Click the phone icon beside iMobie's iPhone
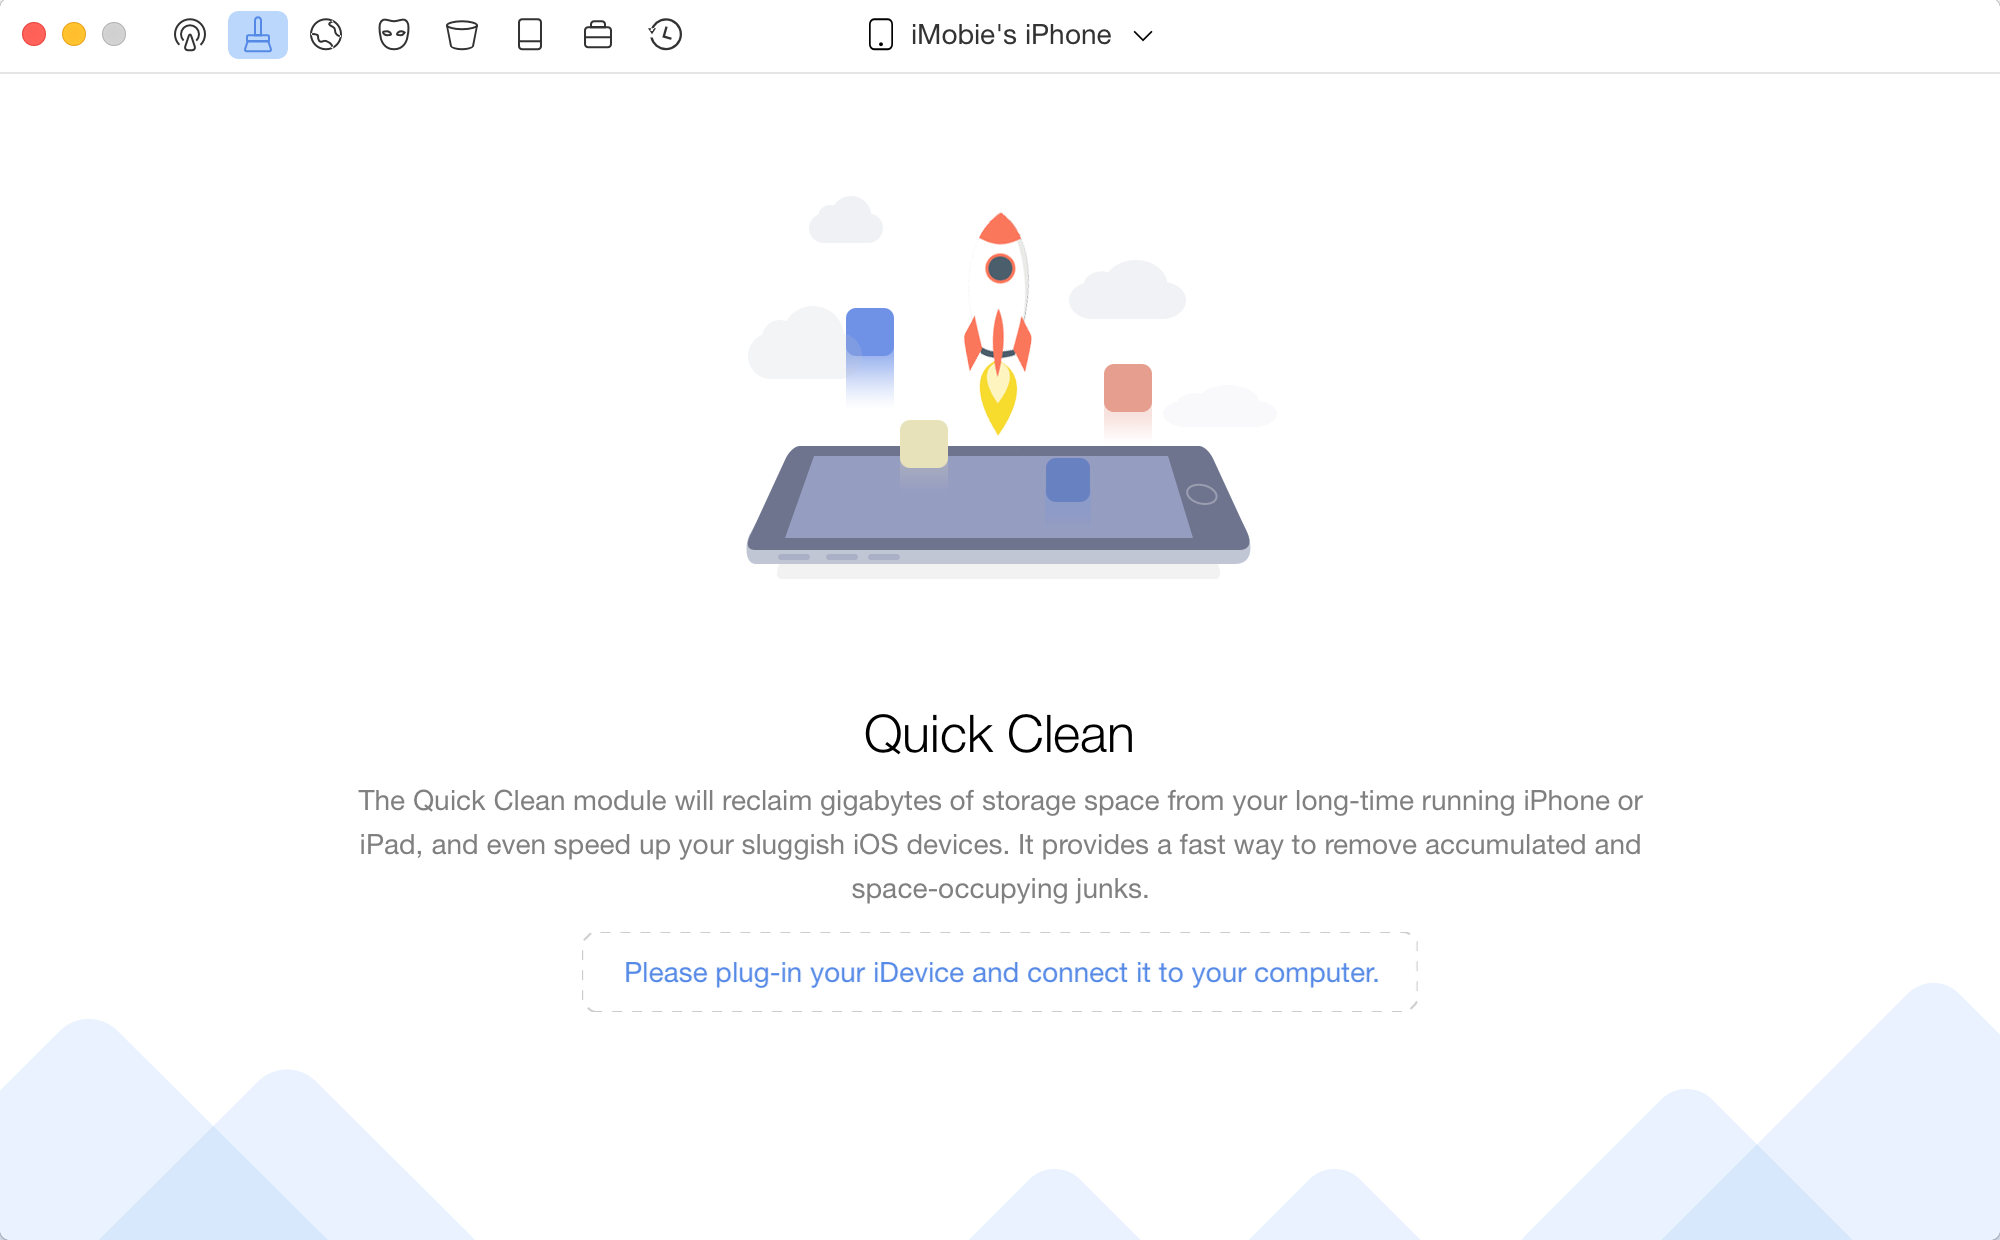 [x=881, y=35]
